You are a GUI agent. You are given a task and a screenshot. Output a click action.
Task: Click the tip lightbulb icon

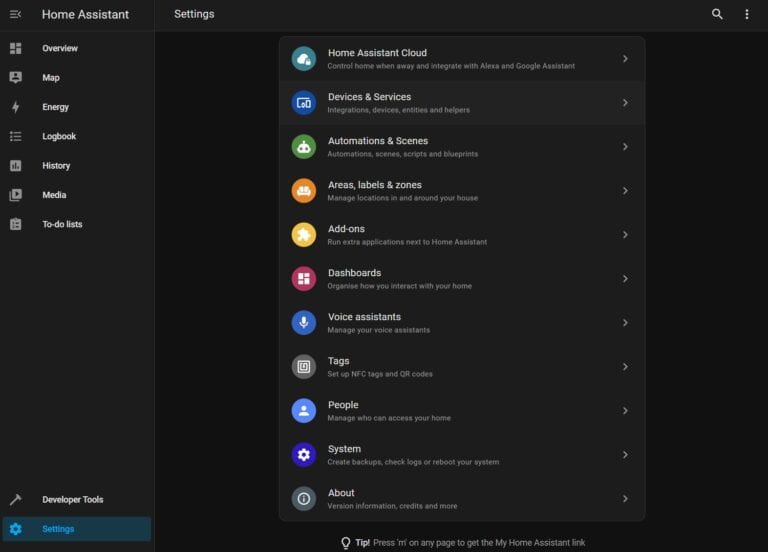point(346,543)
